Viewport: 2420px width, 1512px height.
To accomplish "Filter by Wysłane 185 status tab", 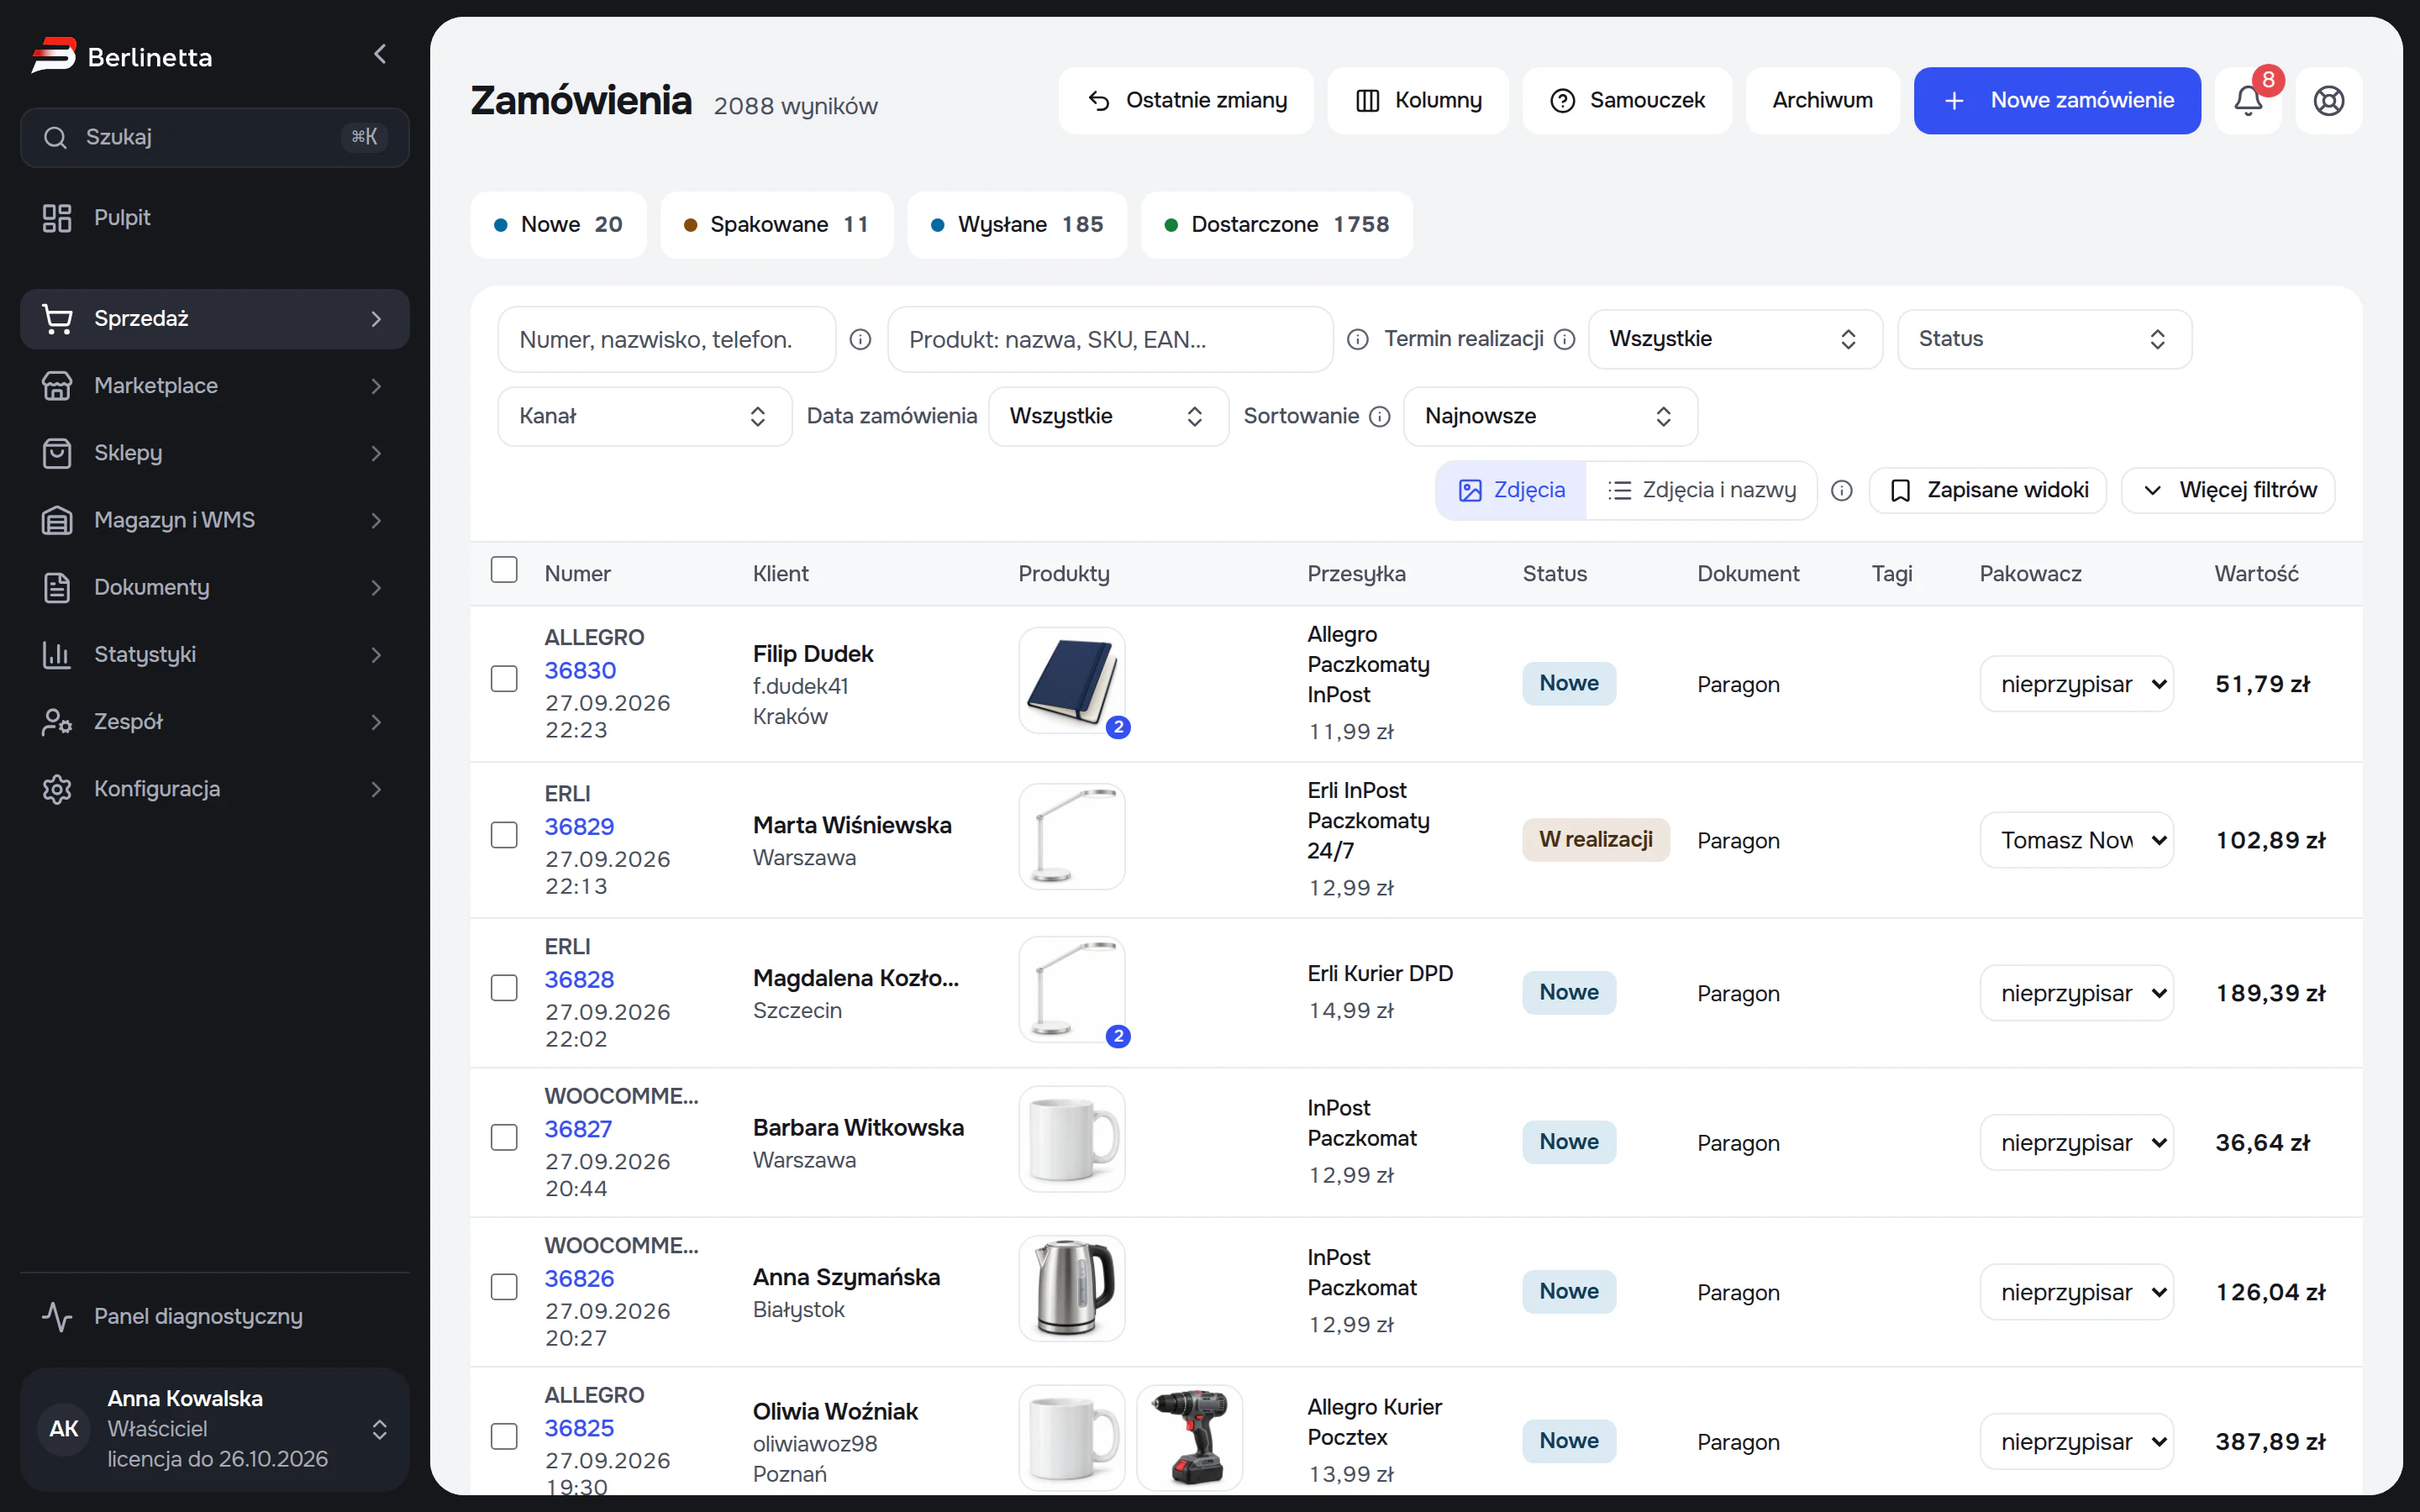I will coord(1017,225).
